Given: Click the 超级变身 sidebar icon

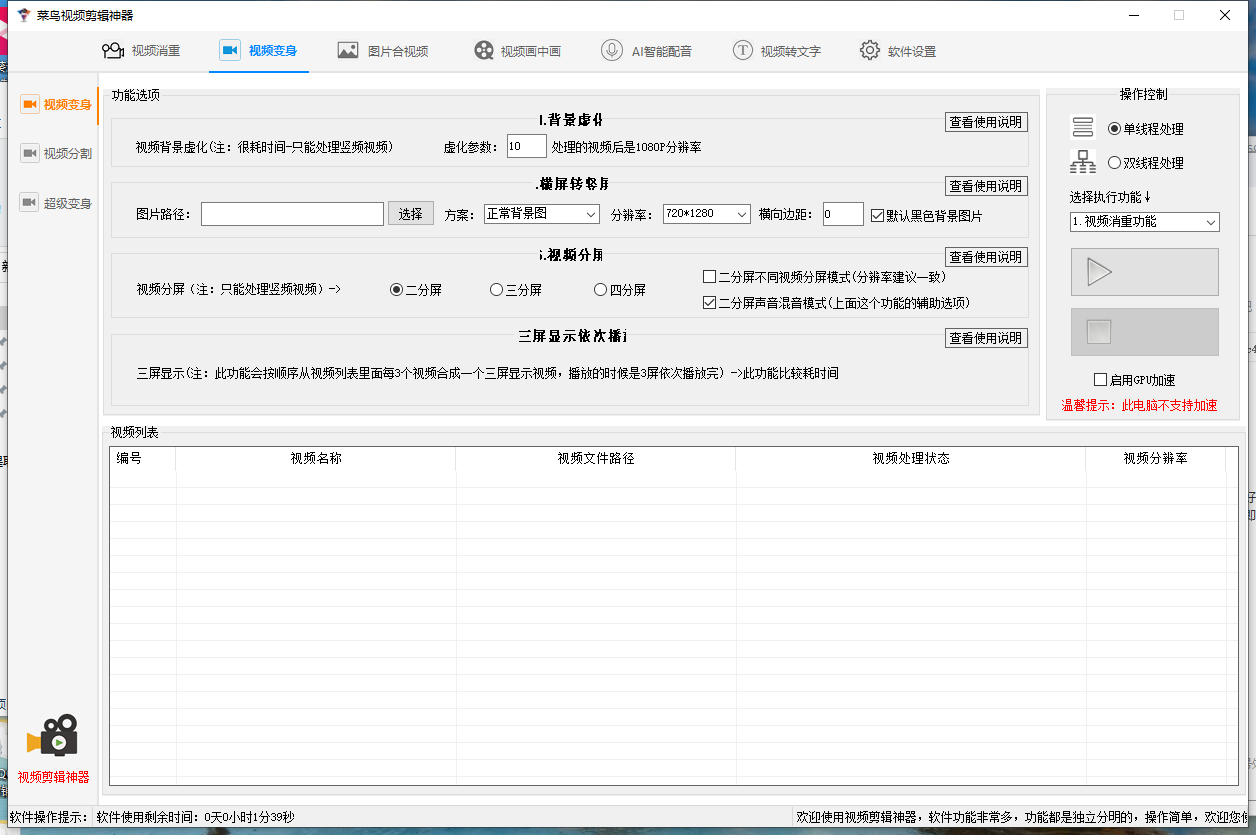Looking at the screenshot, I should pyautogui.click(x=29, y=203).
